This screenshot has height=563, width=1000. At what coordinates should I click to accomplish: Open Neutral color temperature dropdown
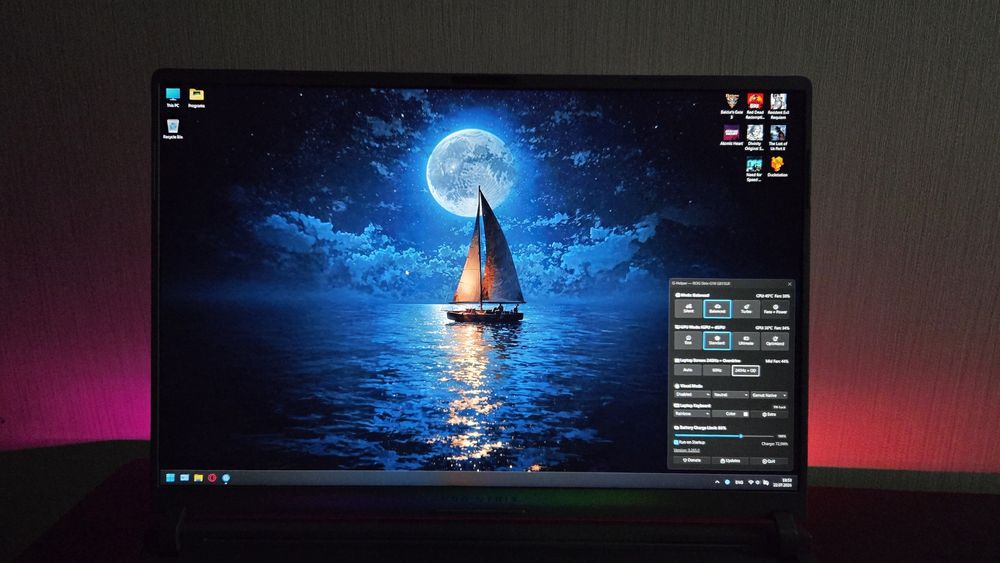pos(730,395)
